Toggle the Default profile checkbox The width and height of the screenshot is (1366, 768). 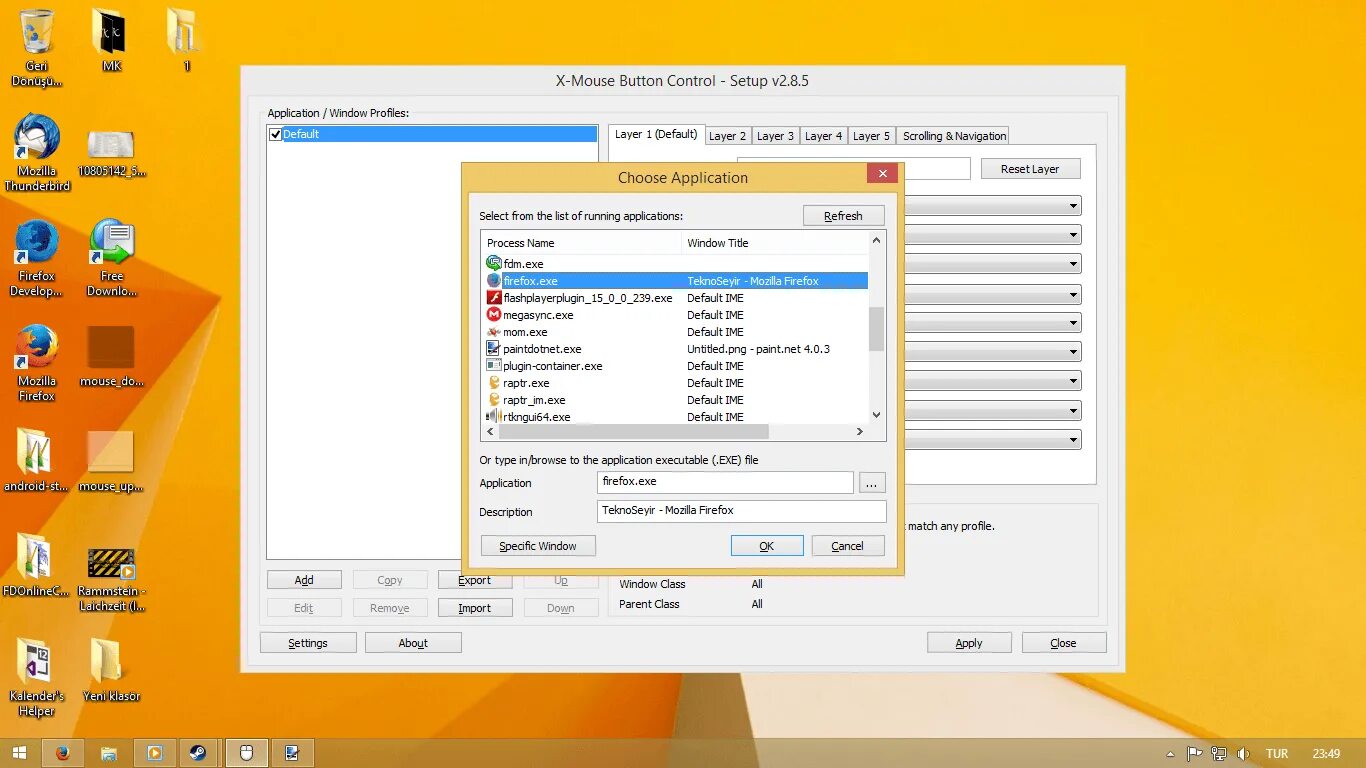276,134
